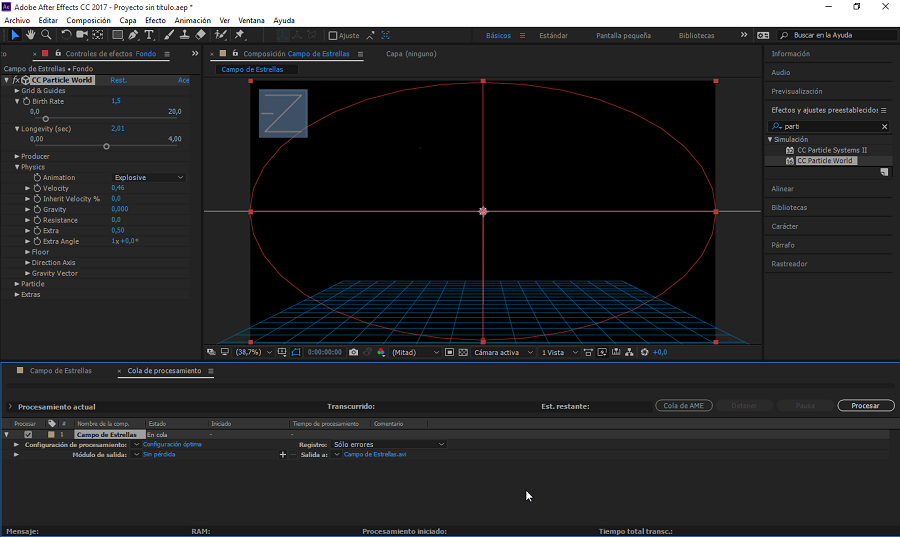
Task: Click Rest. to reset CC Particle World
Action: [119, 80]
